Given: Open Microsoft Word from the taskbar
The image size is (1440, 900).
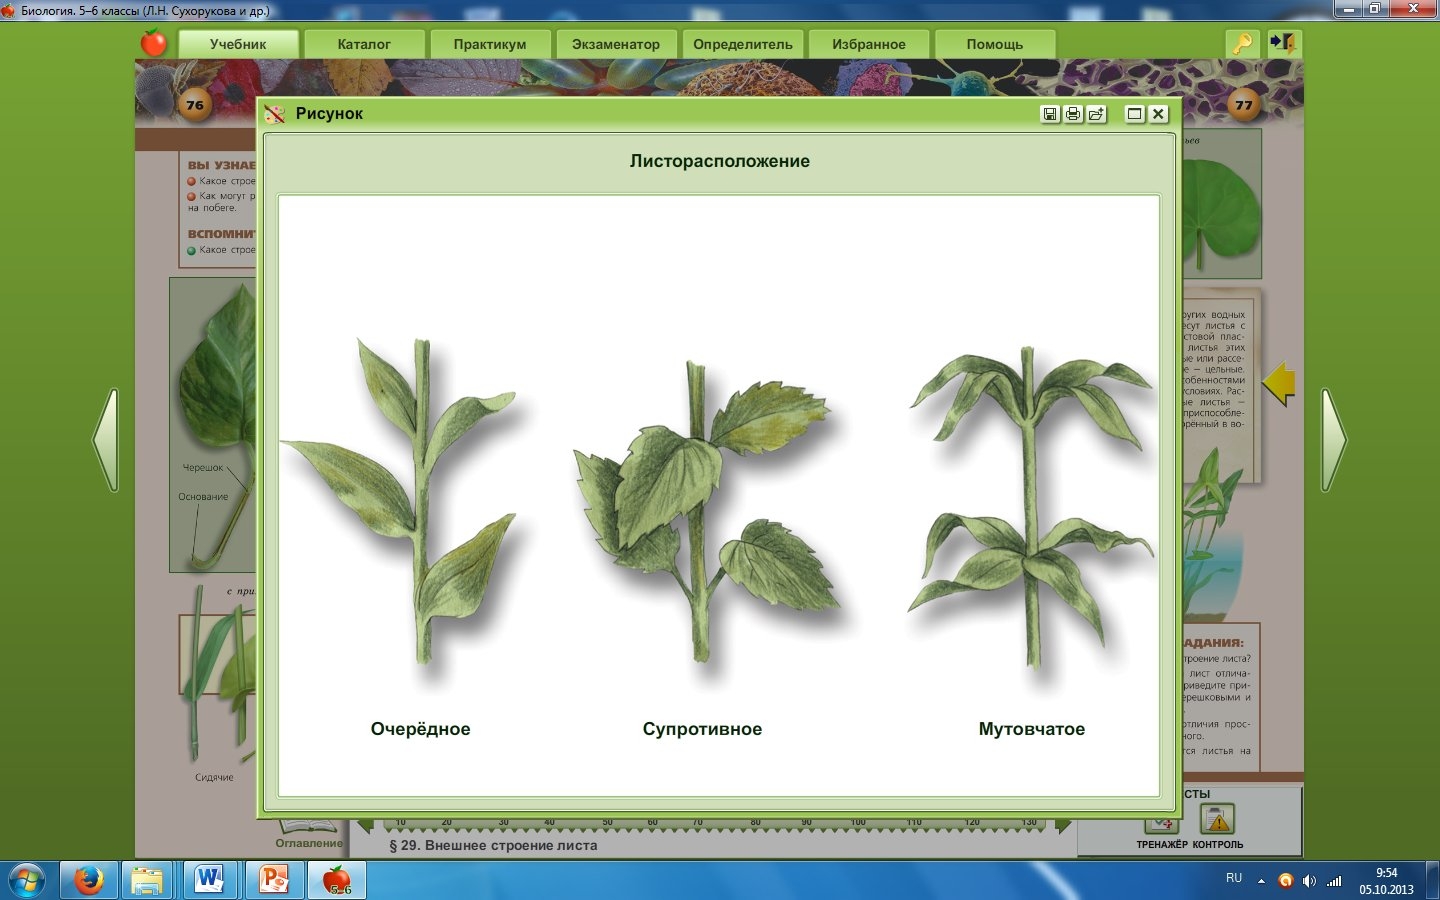Looking at the screenshot, I should pos(210,880).
